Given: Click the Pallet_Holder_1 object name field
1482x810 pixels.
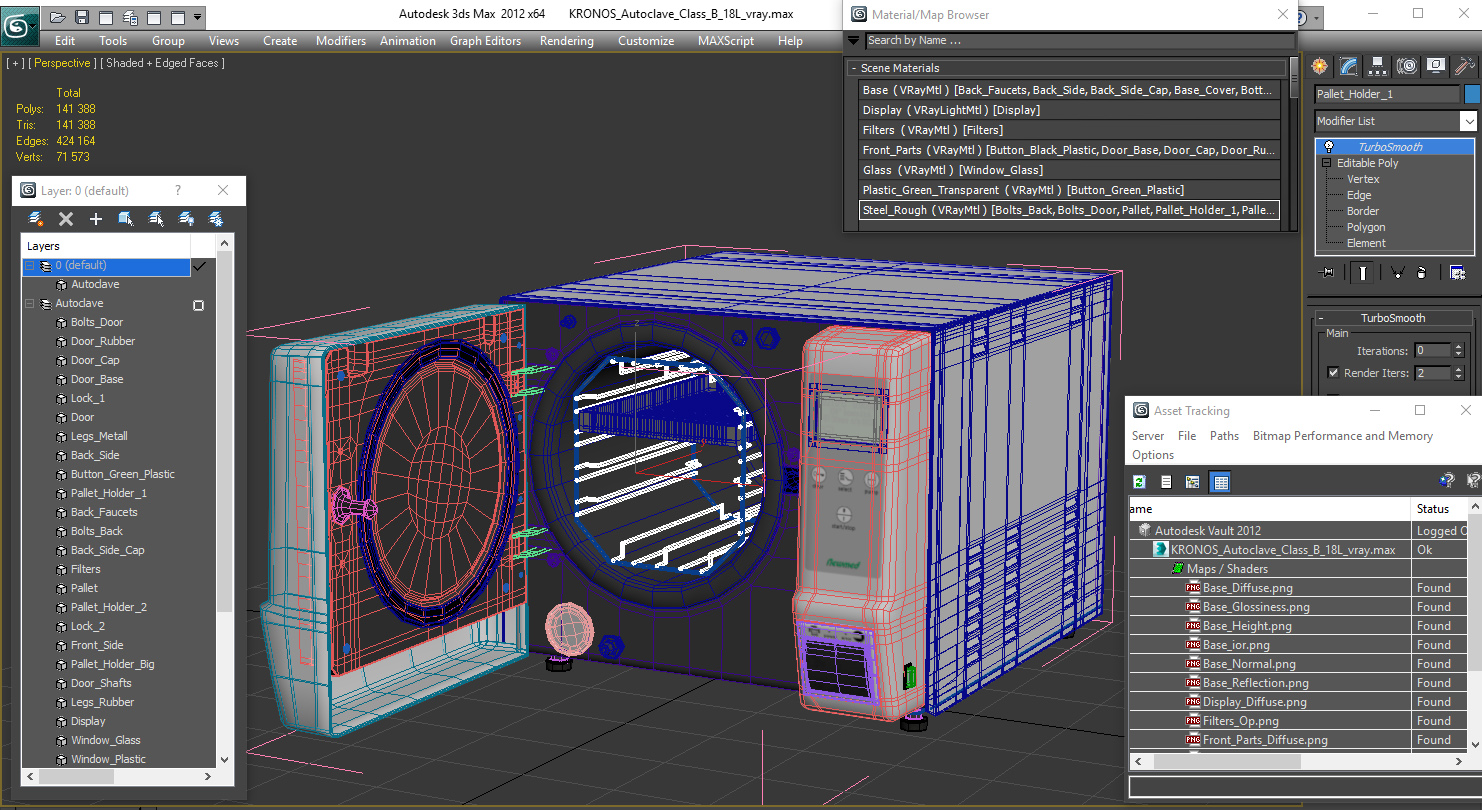Looking at the screenshot, I should [x=1387, y=94].
